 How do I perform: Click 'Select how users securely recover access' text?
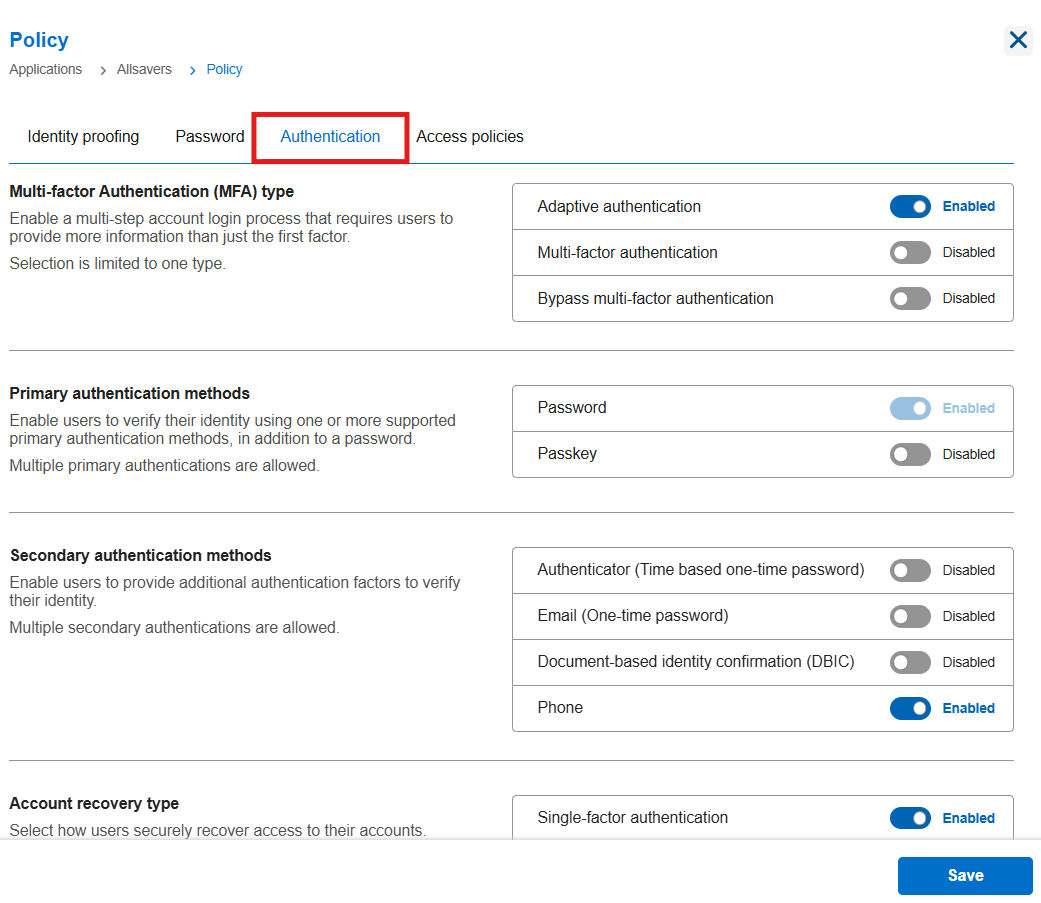click(218, 831)
